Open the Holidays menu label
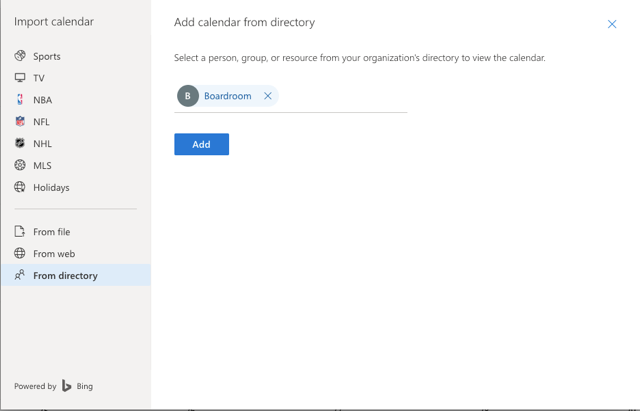Viewport: 640px width, 411px height. pos(51,187)
